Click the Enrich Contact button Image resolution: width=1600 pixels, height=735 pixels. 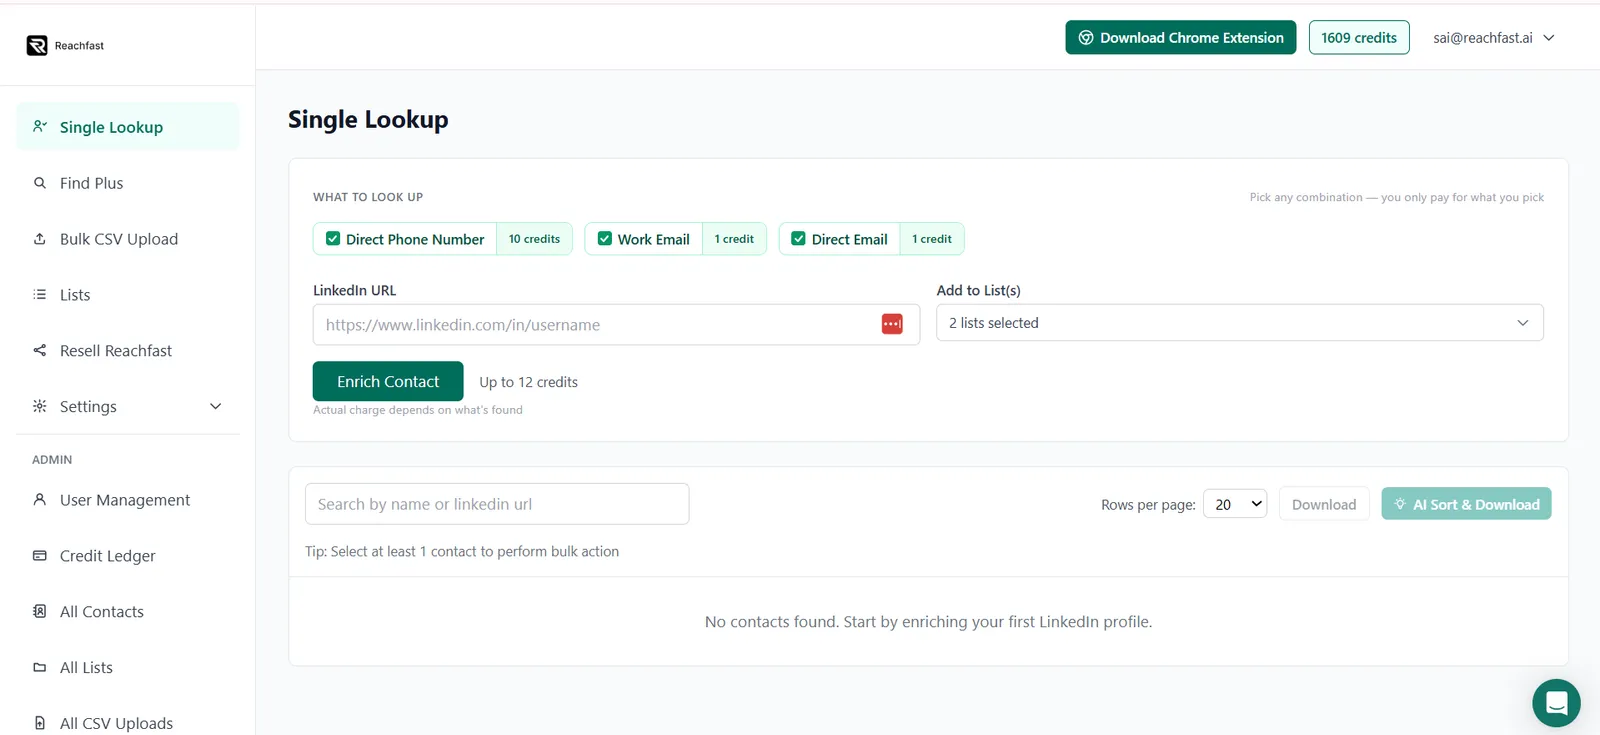388,381
